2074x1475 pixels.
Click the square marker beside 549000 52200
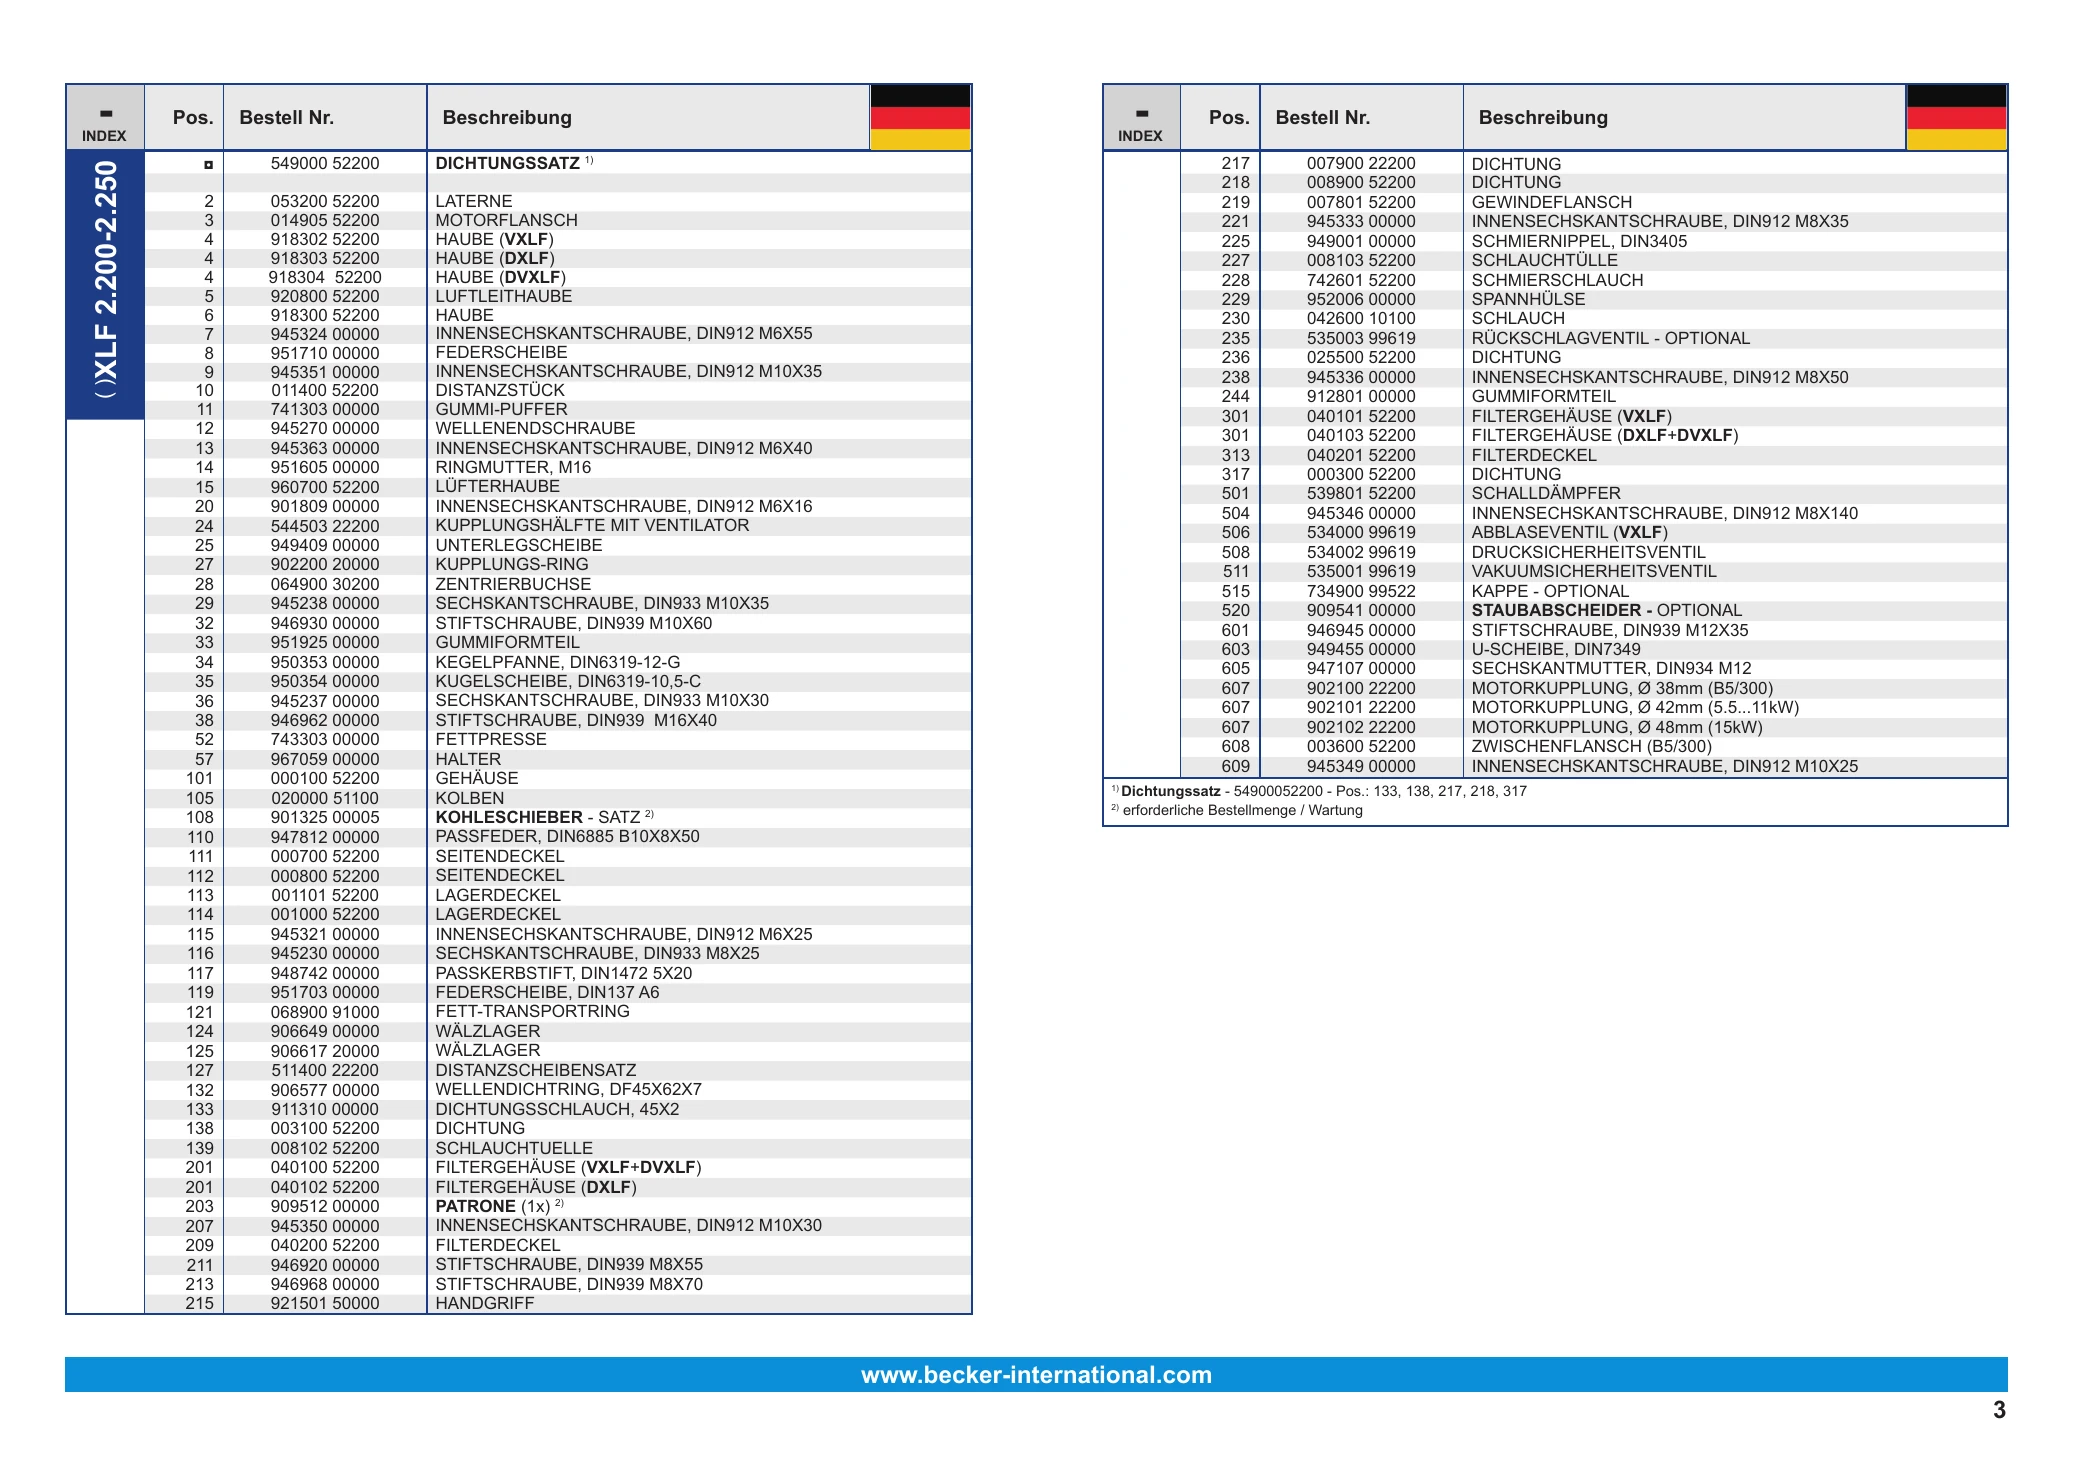208,164
